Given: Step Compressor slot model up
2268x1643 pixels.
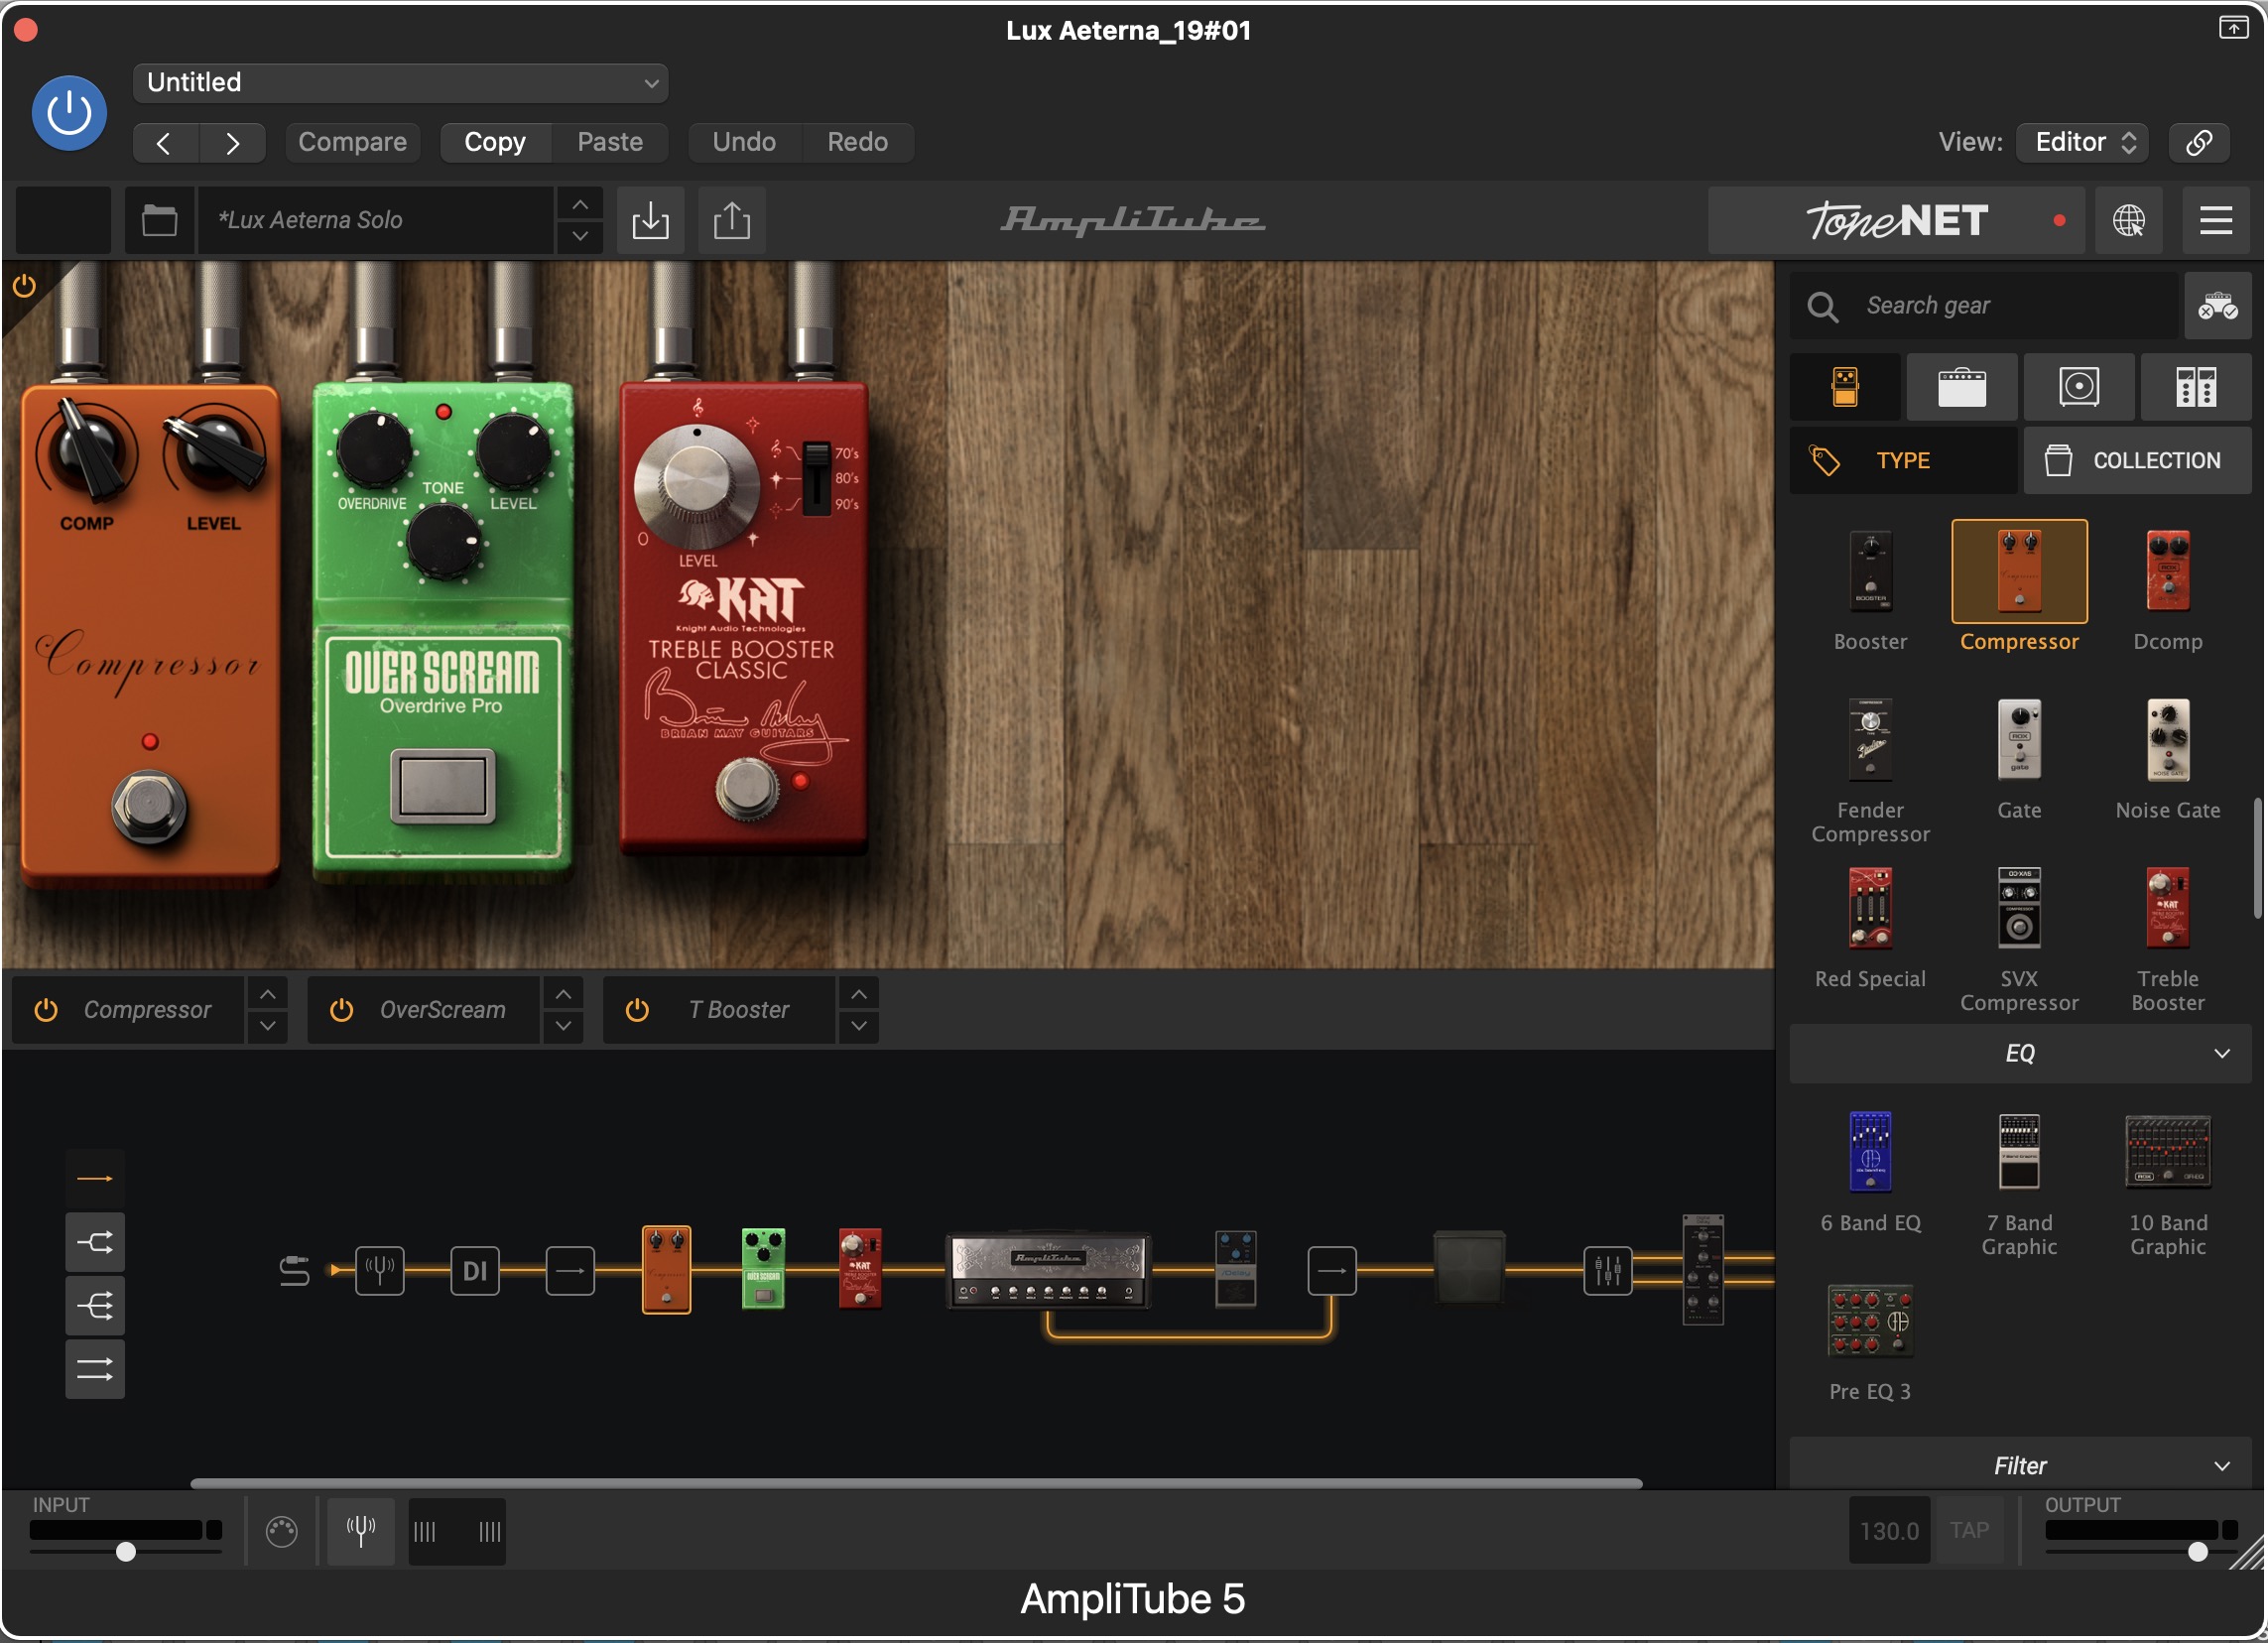Looking at the screenshot, I should click(267, 994).
